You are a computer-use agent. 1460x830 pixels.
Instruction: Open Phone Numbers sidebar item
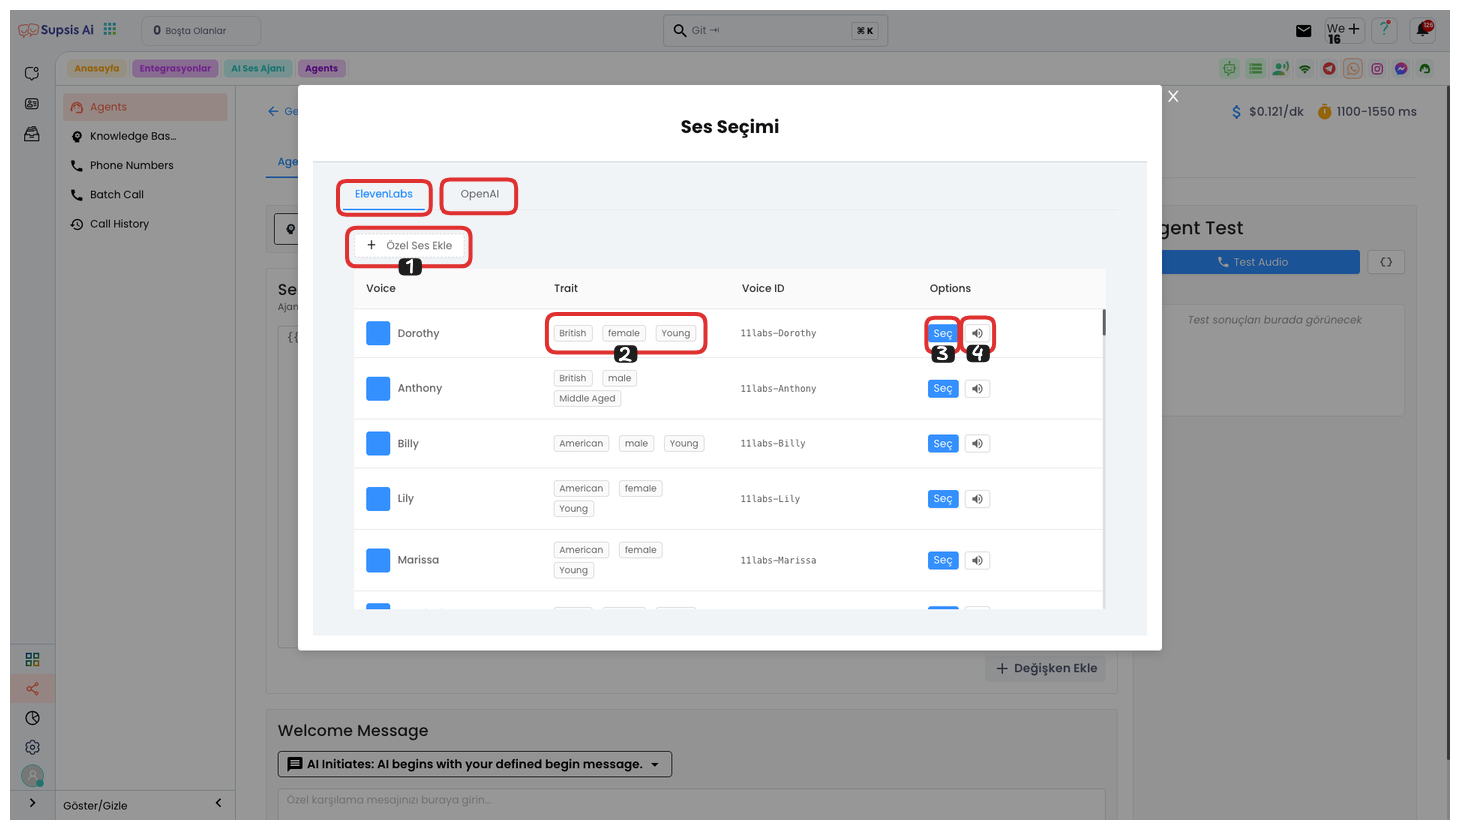click(x=145, y=165)
